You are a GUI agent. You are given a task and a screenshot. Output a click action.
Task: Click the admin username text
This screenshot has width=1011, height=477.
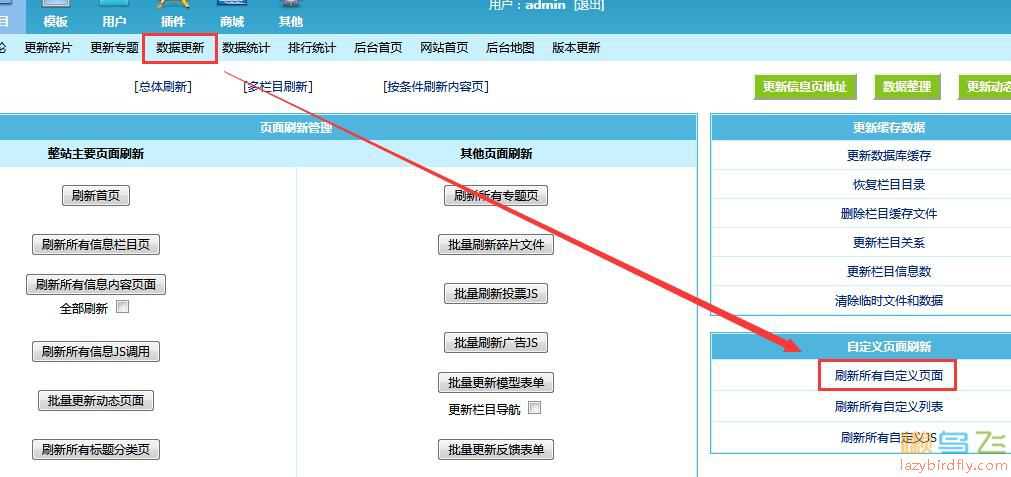(545, 5)
